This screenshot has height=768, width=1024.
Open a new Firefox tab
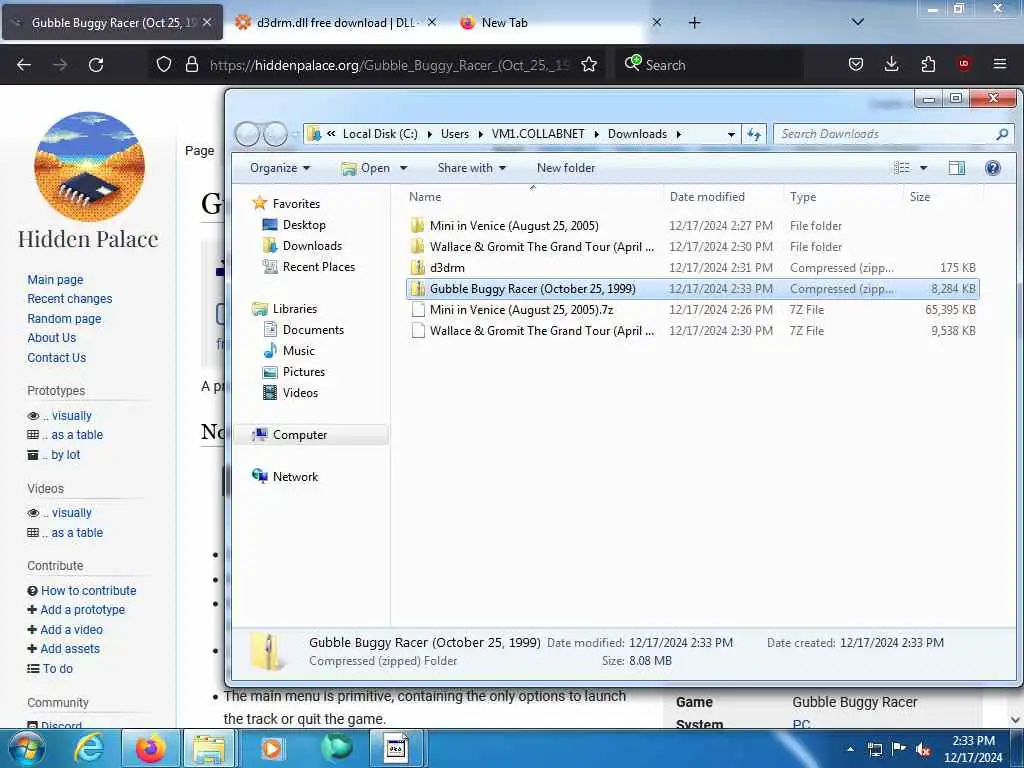[694, 23]
